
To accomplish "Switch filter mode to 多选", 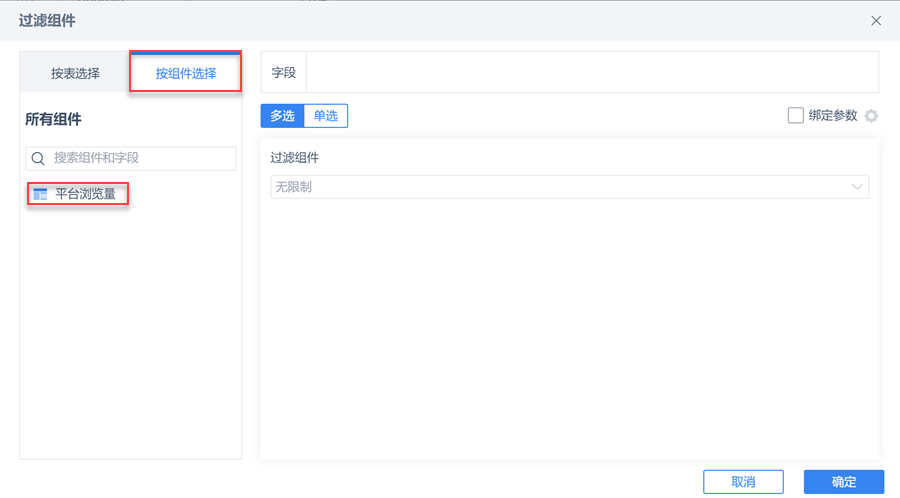I will coord(282,116).
